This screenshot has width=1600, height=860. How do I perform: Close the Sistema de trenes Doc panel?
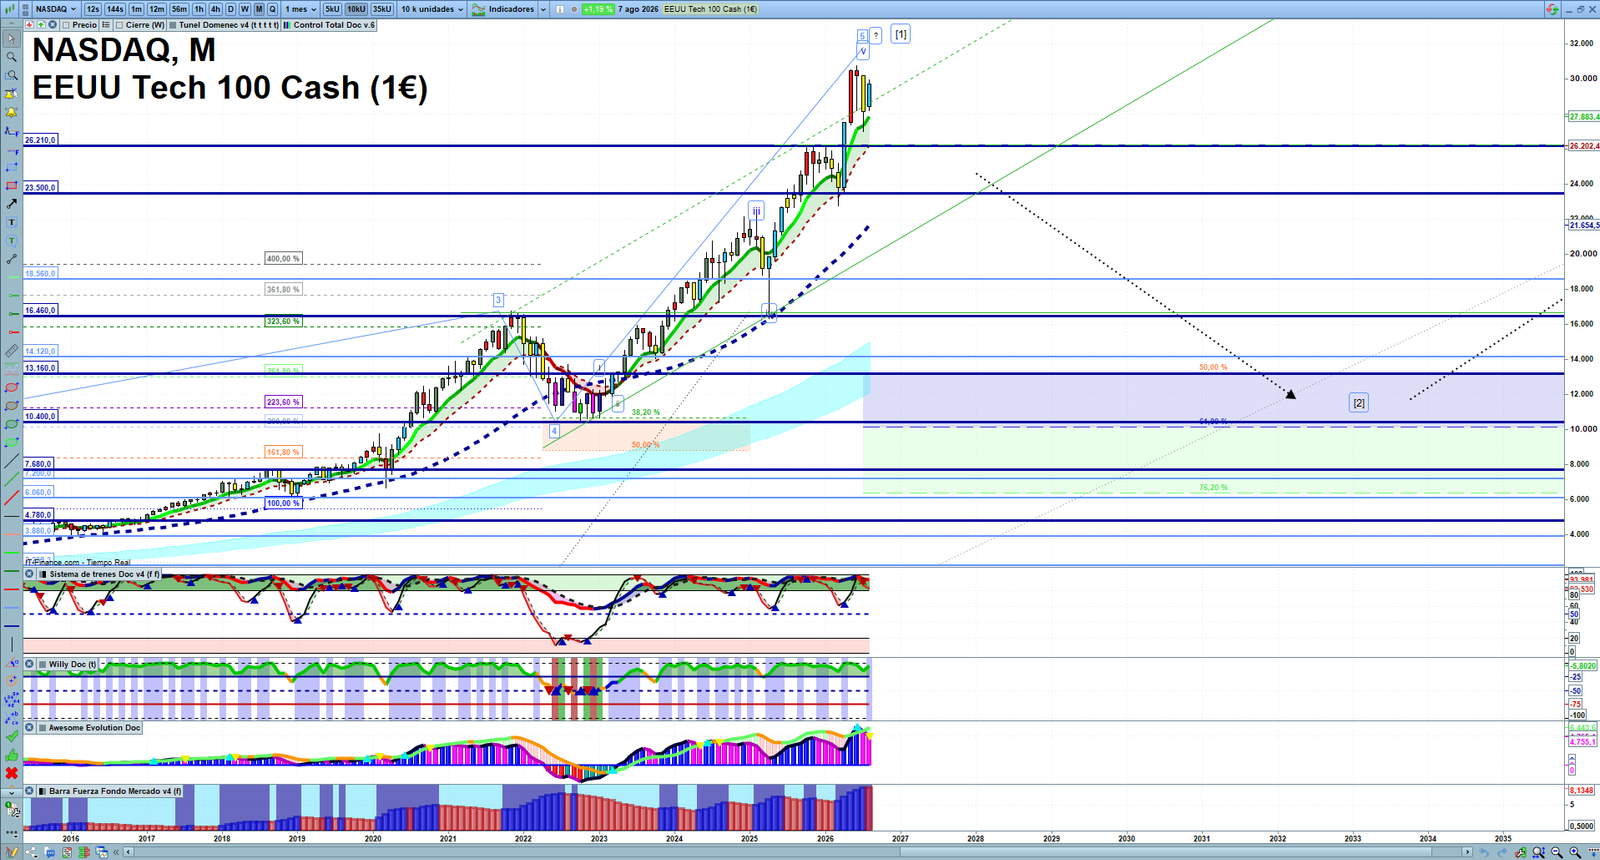(x=29, y=574)
